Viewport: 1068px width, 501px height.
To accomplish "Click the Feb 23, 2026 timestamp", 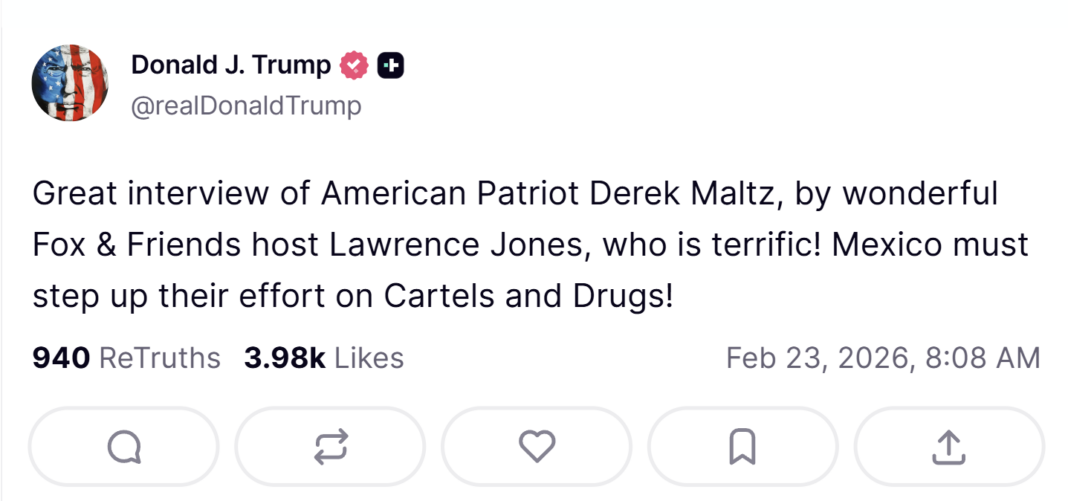I will pos(883,358).
